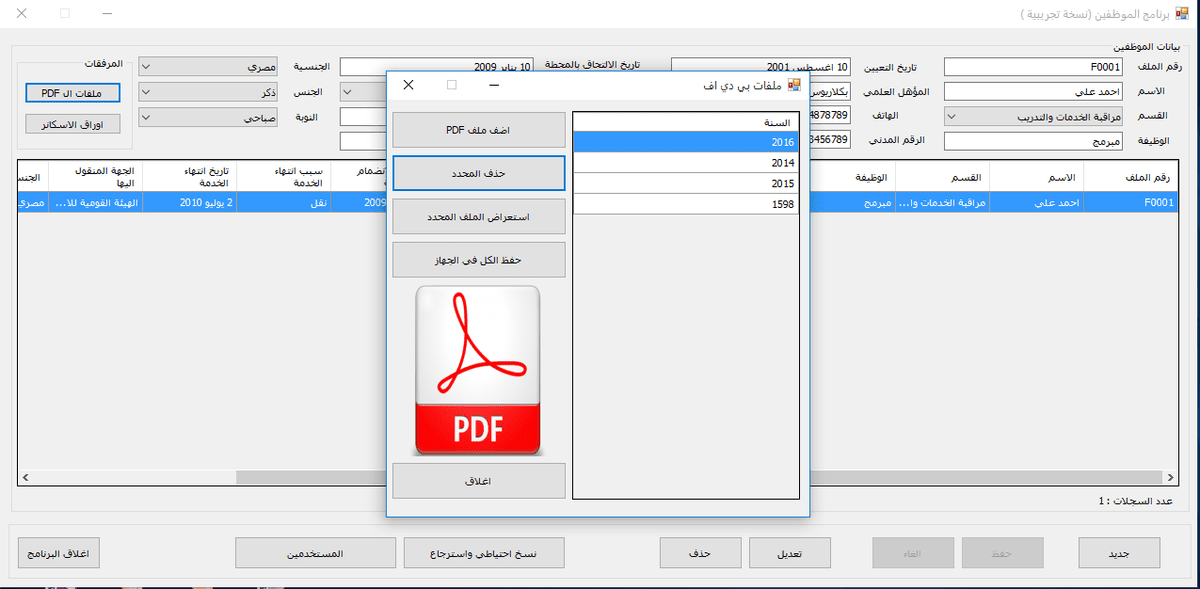1200x589 pixels.
Task: Close the ملفات بي دي اف dialog
Action: (408, 85)
